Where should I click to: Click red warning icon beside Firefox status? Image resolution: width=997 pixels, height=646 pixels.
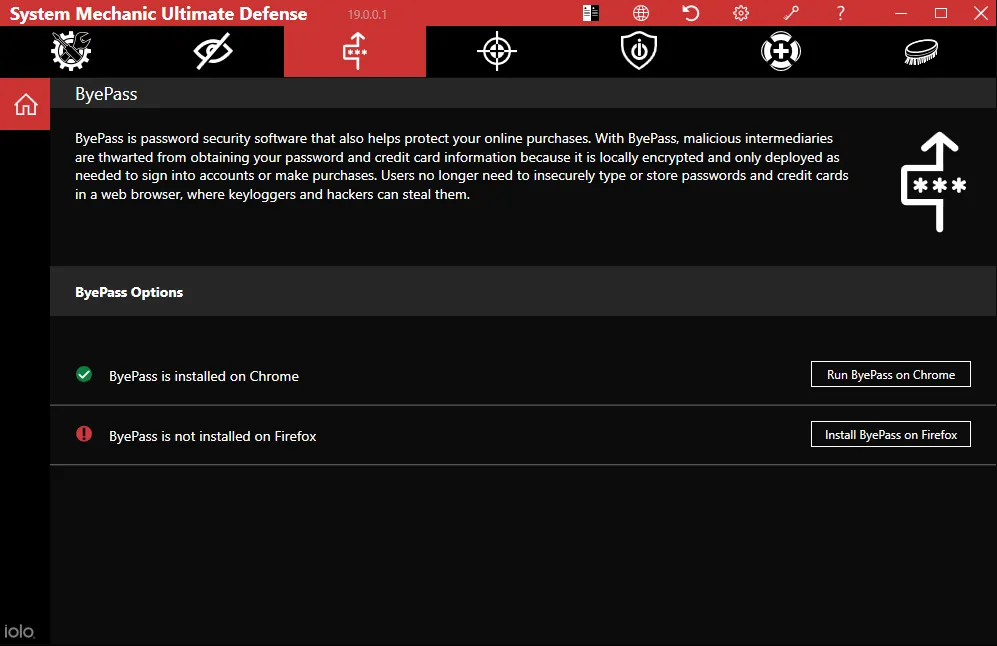[84, 434]
